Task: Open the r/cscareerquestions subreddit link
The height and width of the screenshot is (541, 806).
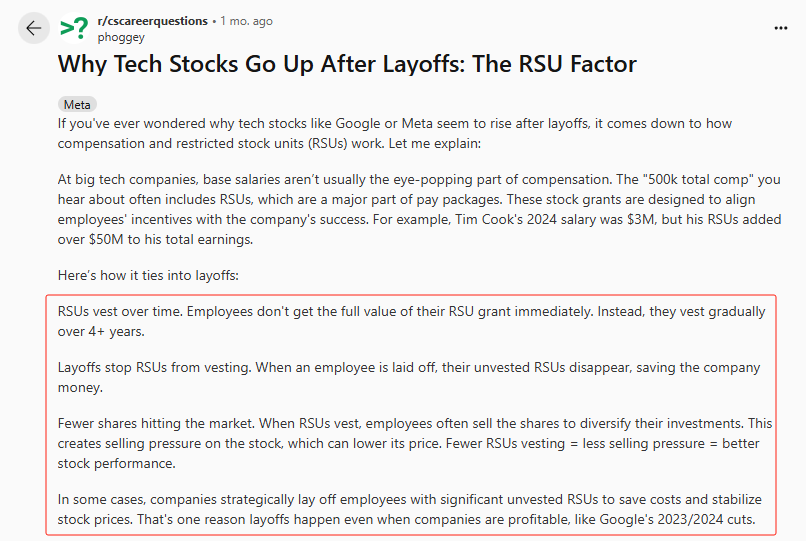Action: 152,21
